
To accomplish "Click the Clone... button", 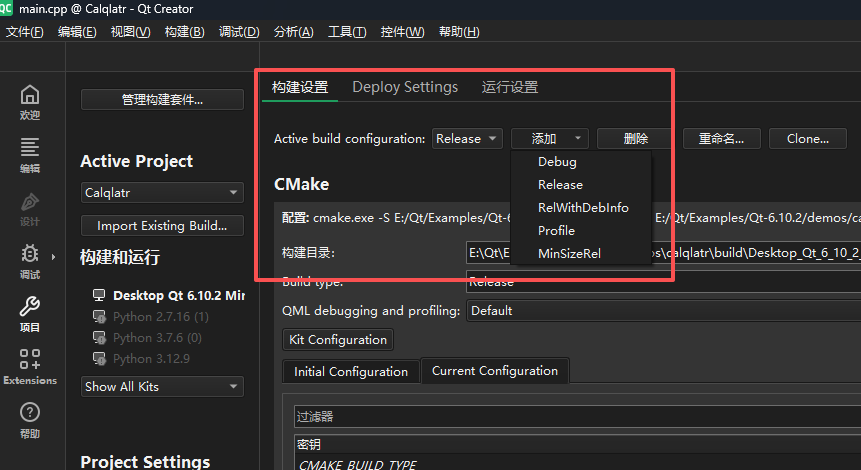I will coord(808,139).
